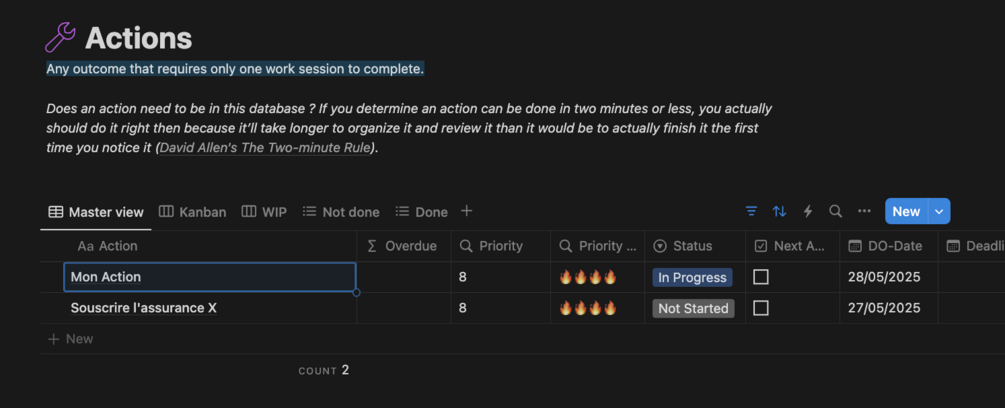Select the Not done view tab
The width and height of the screenshot is (1005, 408).
click(341, 212)
